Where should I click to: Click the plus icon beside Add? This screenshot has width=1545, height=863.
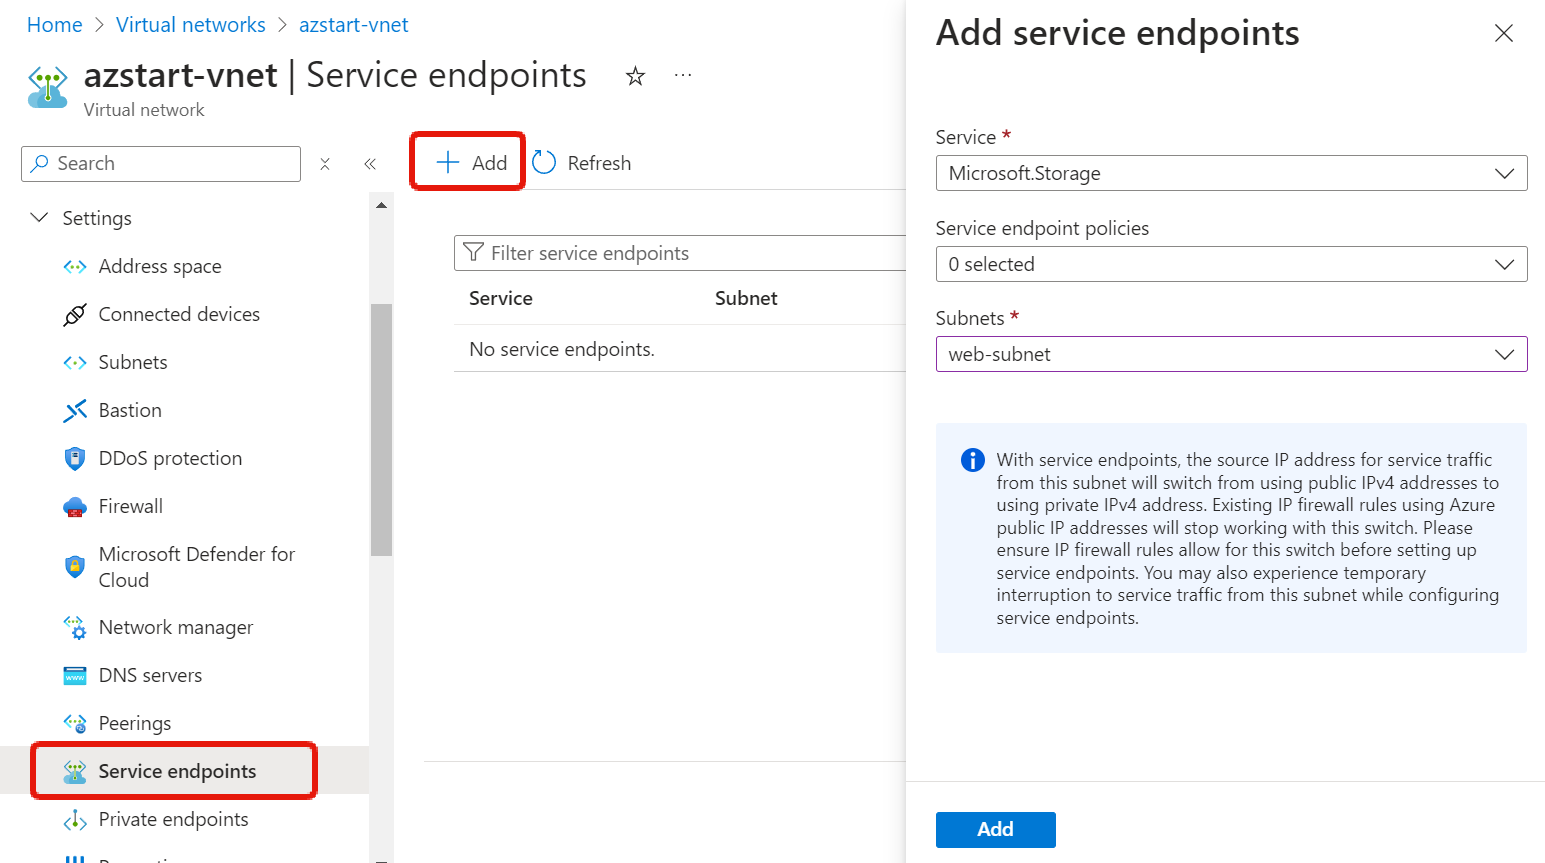pos(448,162)
